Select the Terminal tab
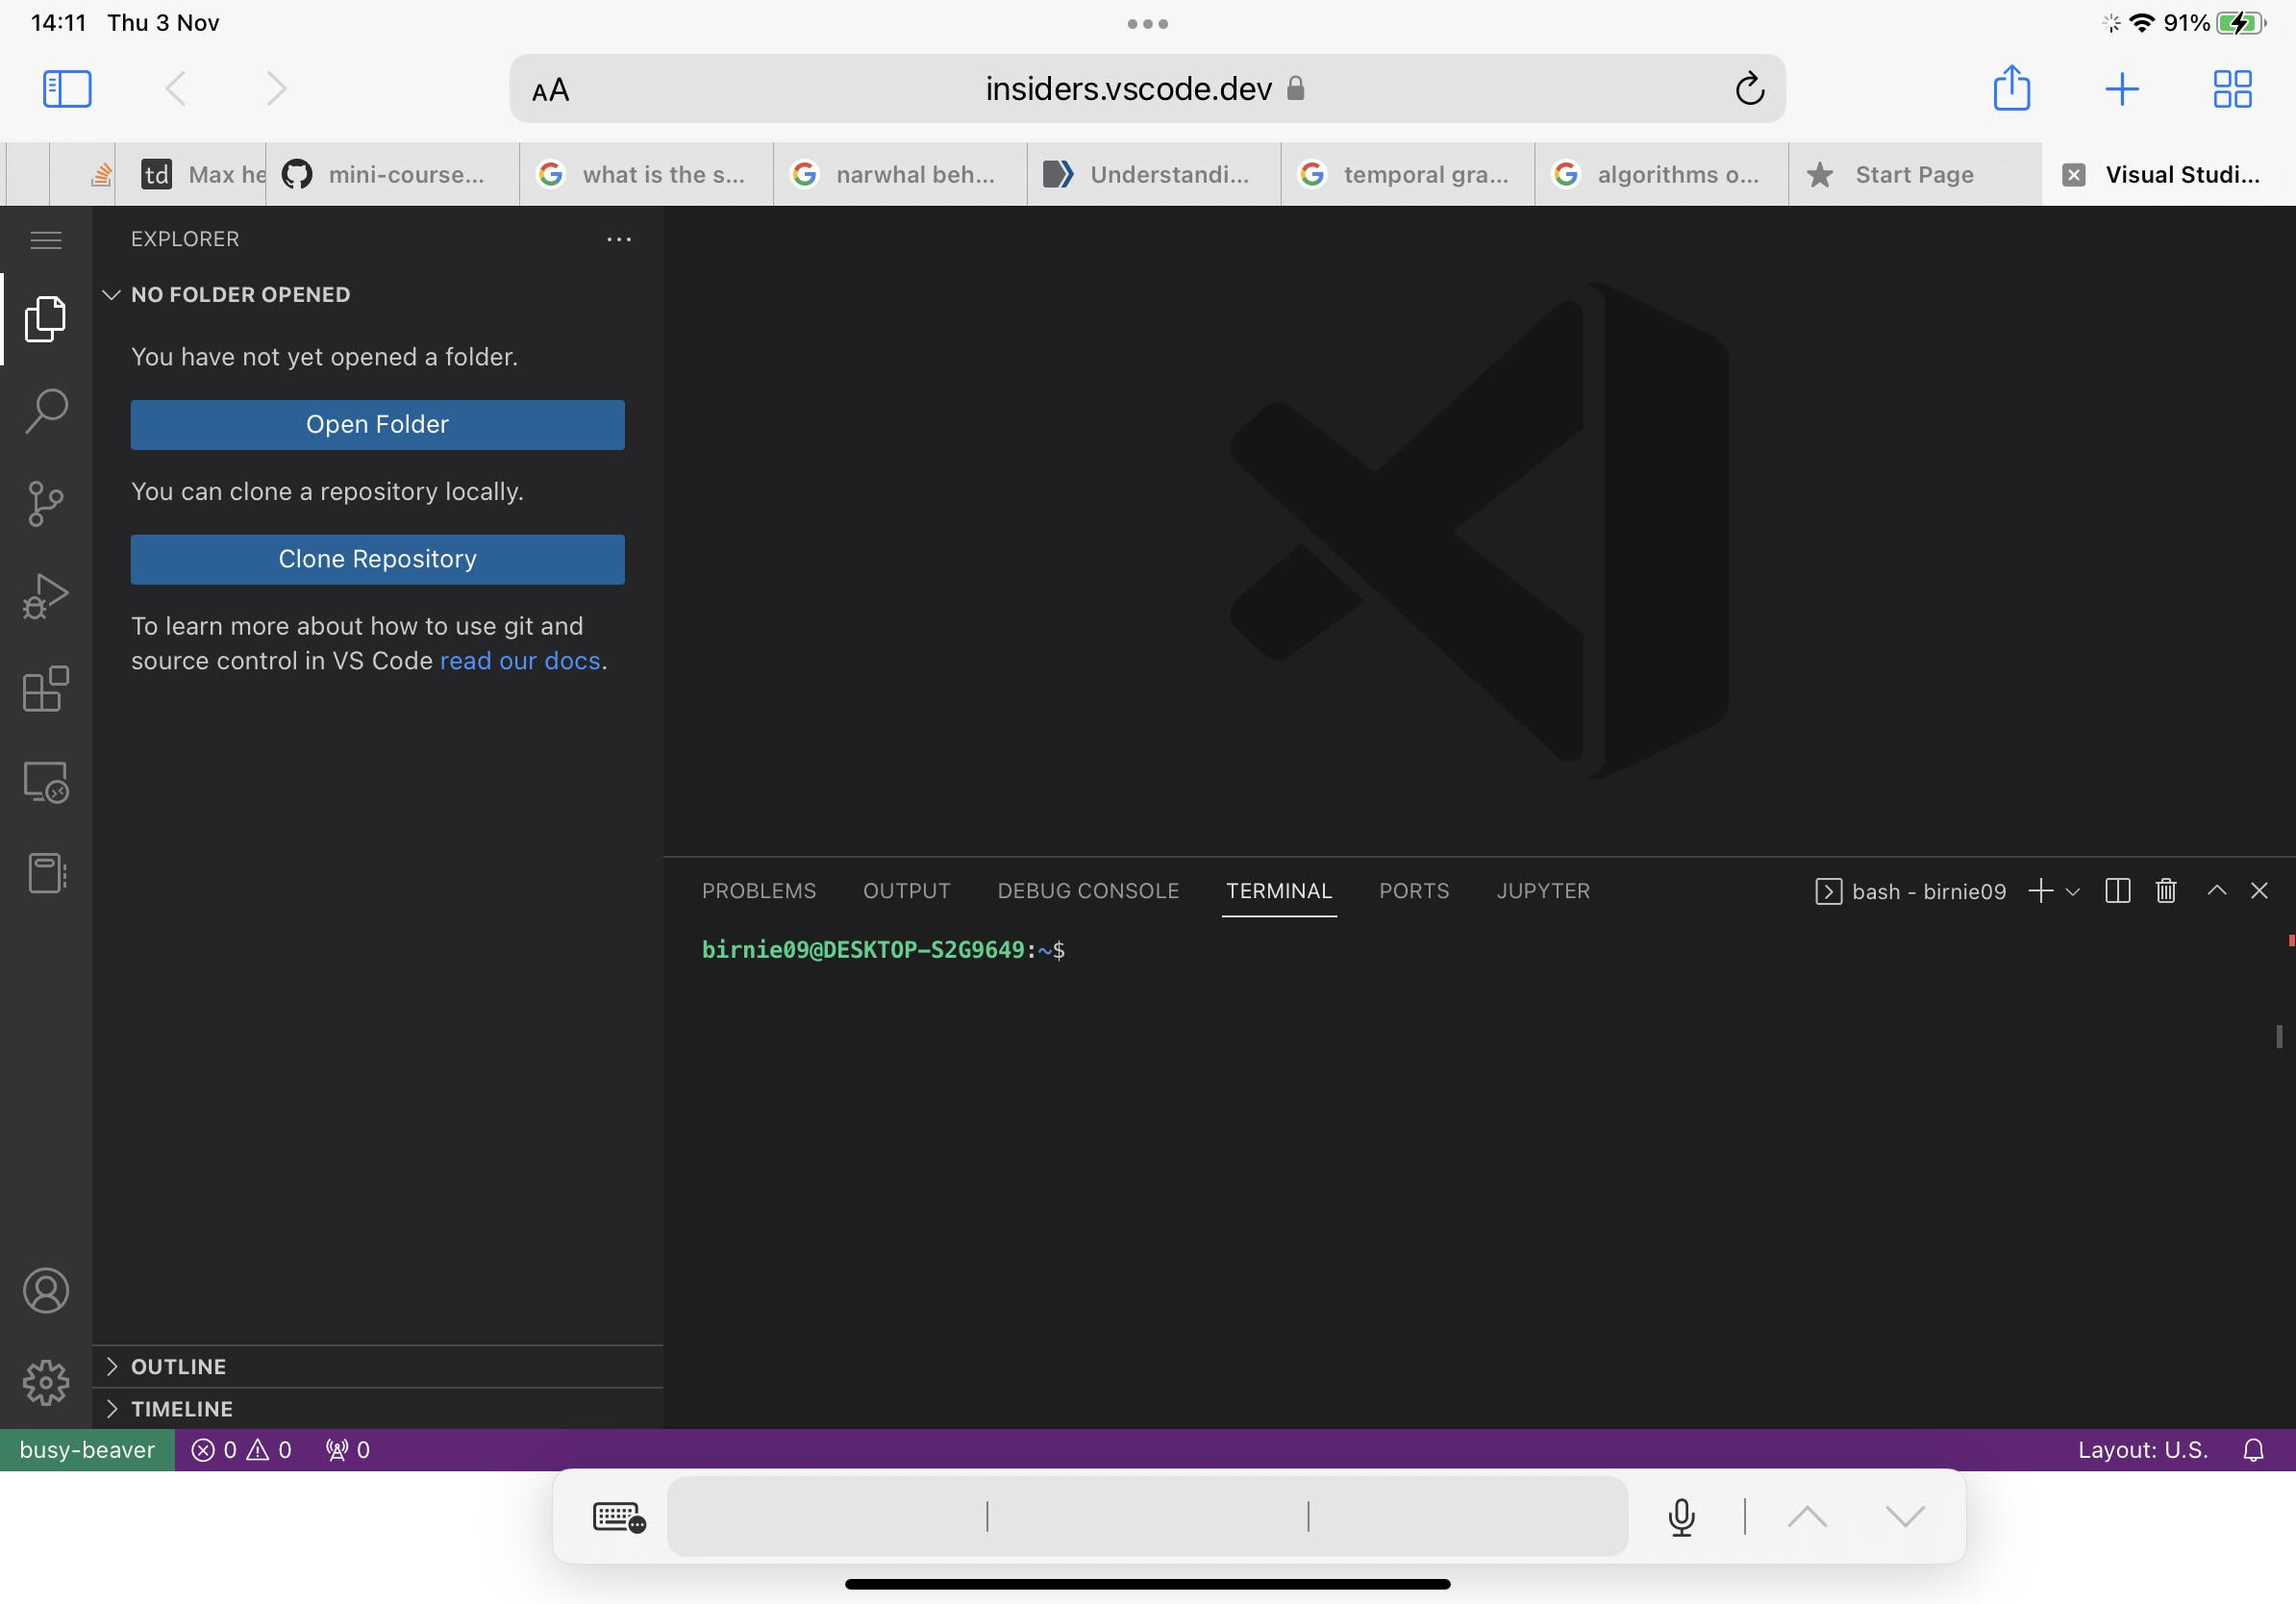 coord(1279,891)
